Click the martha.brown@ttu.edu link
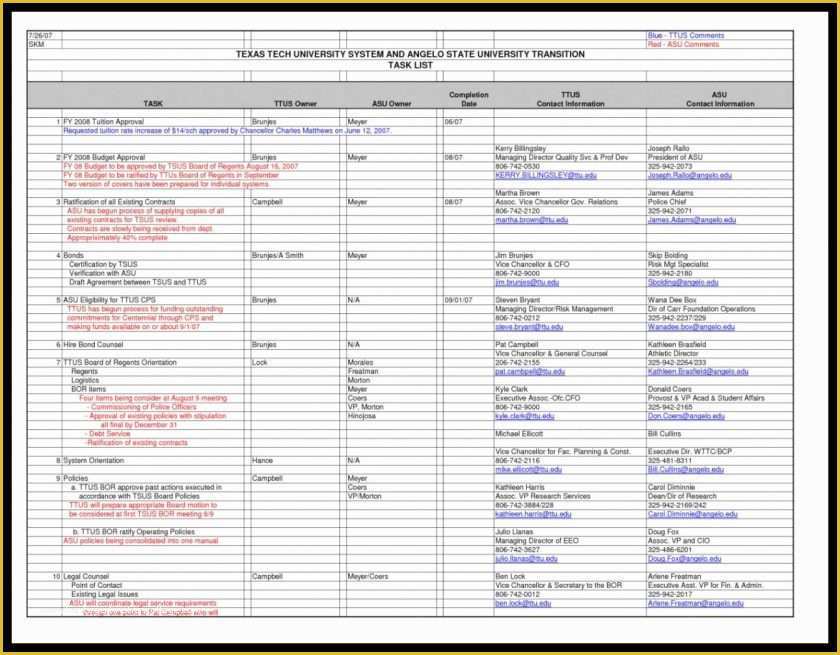 (x=531, y=220)
